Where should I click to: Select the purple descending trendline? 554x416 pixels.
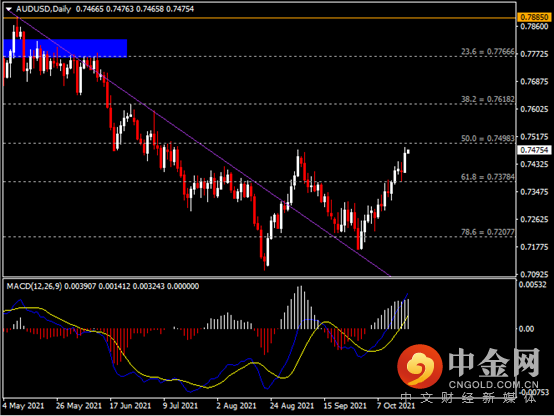click(198, 142)
